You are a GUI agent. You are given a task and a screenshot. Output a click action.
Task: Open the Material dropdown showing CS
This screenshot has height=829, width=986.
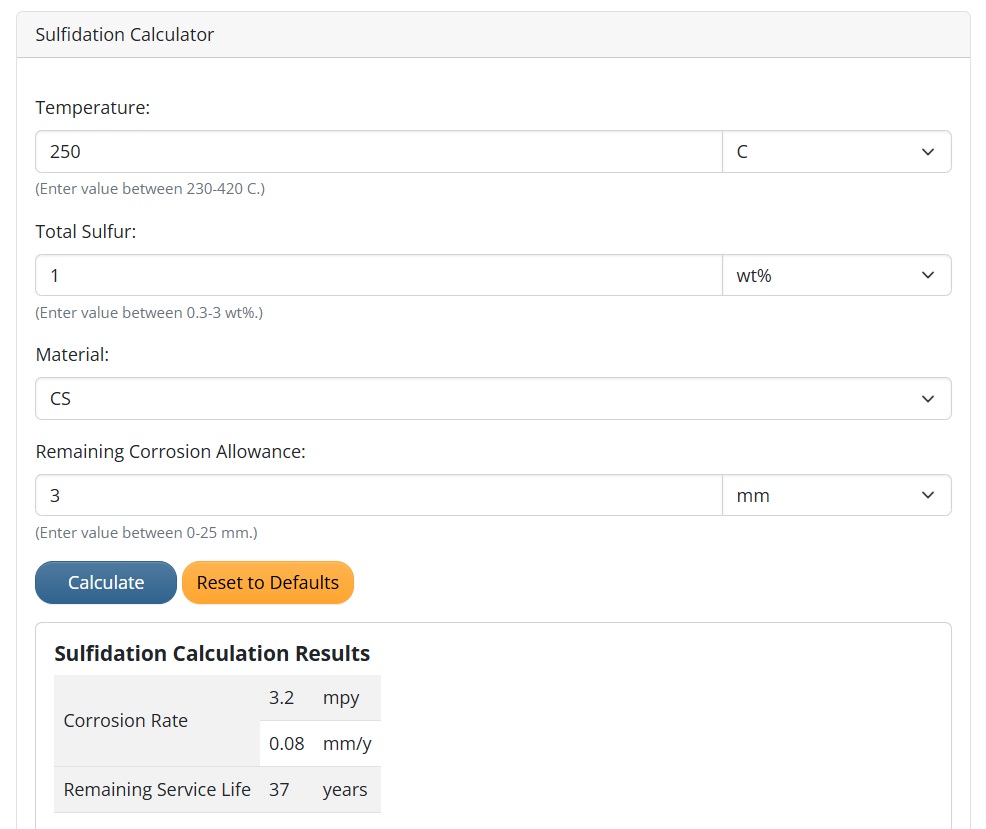click(493, 399)
